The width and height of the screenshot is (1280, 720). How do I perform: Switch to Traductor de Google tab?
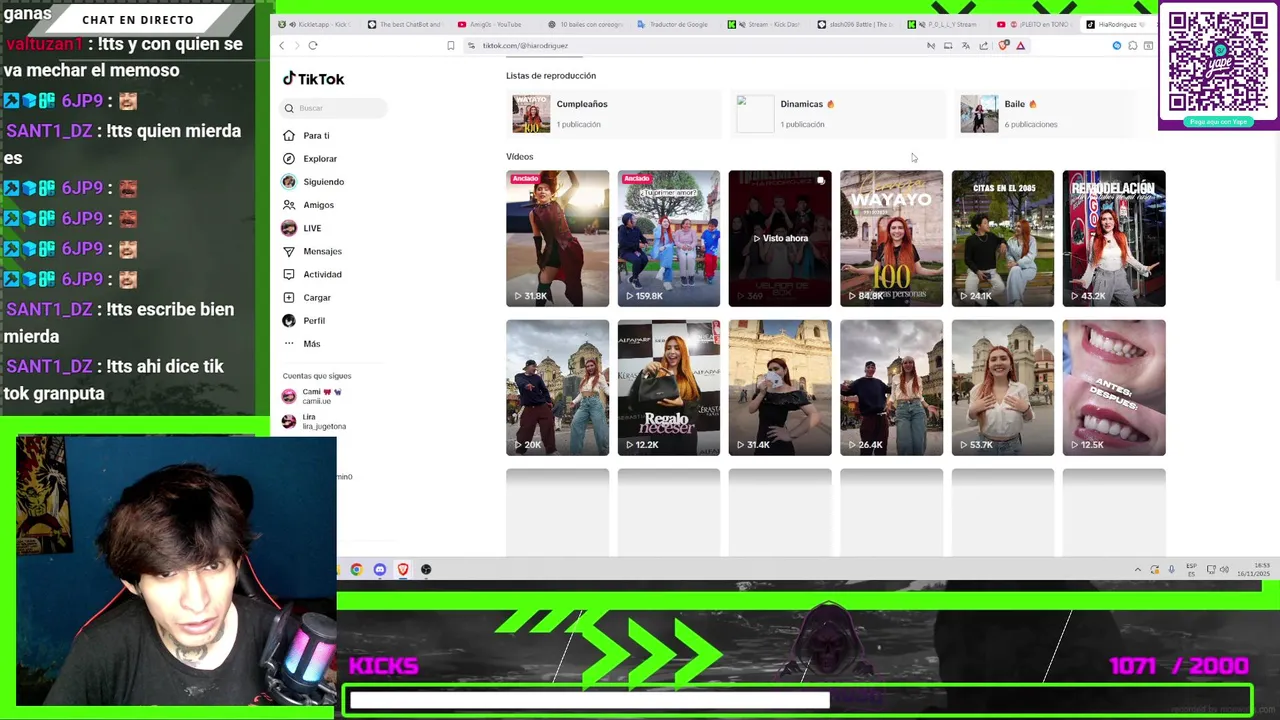tap(674, 24)
